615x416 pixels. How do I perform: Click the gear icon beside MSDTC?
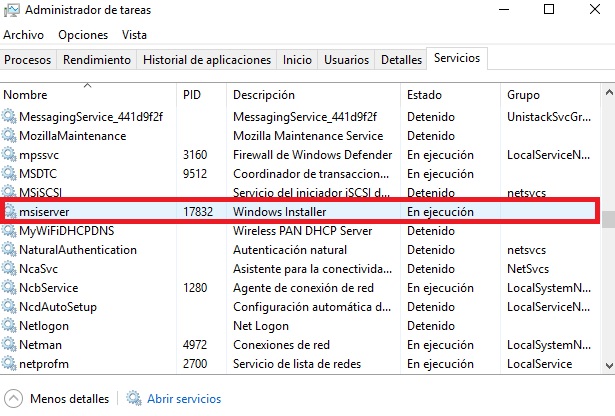[9, 173]
